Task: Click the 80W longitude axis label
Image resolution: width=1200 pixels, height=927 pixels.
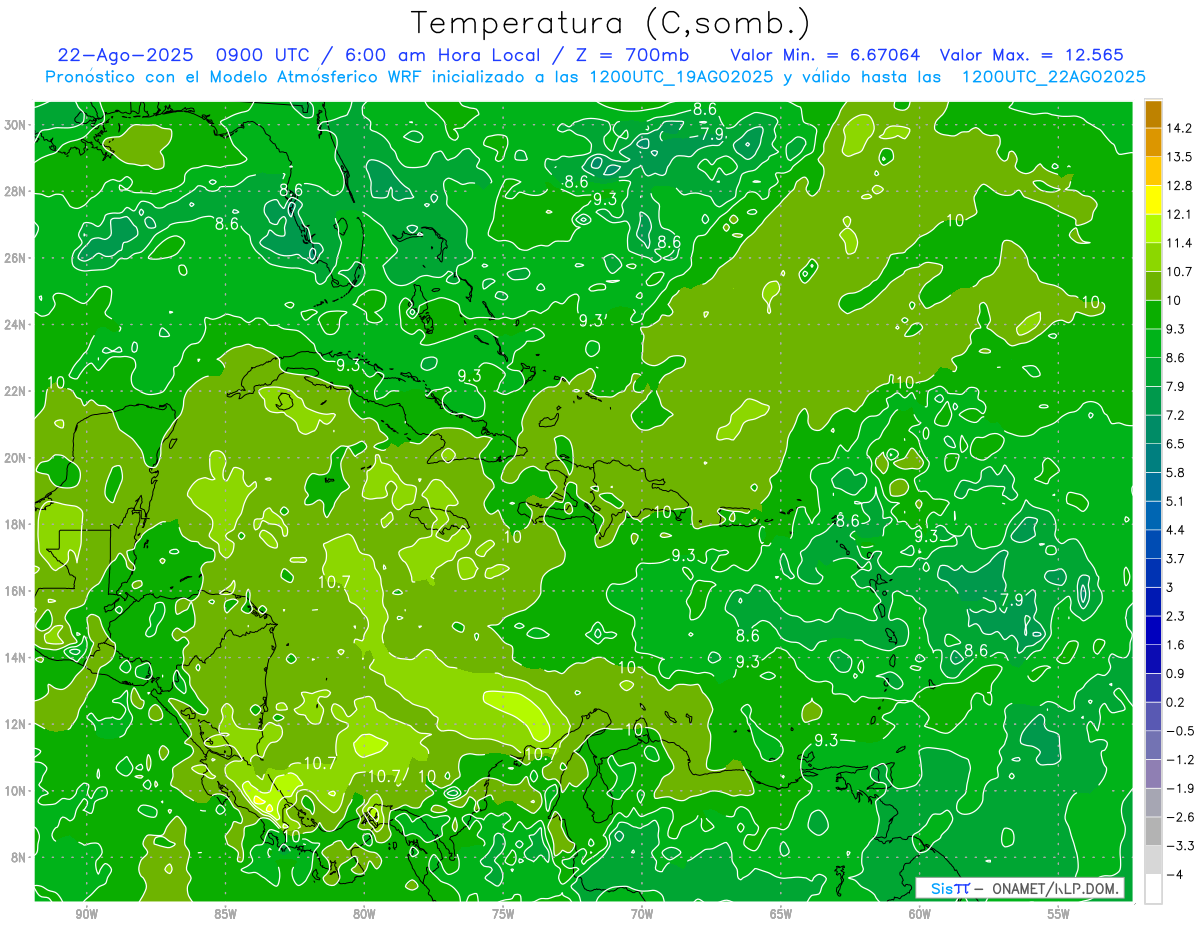Action: [x=364, y=914]
